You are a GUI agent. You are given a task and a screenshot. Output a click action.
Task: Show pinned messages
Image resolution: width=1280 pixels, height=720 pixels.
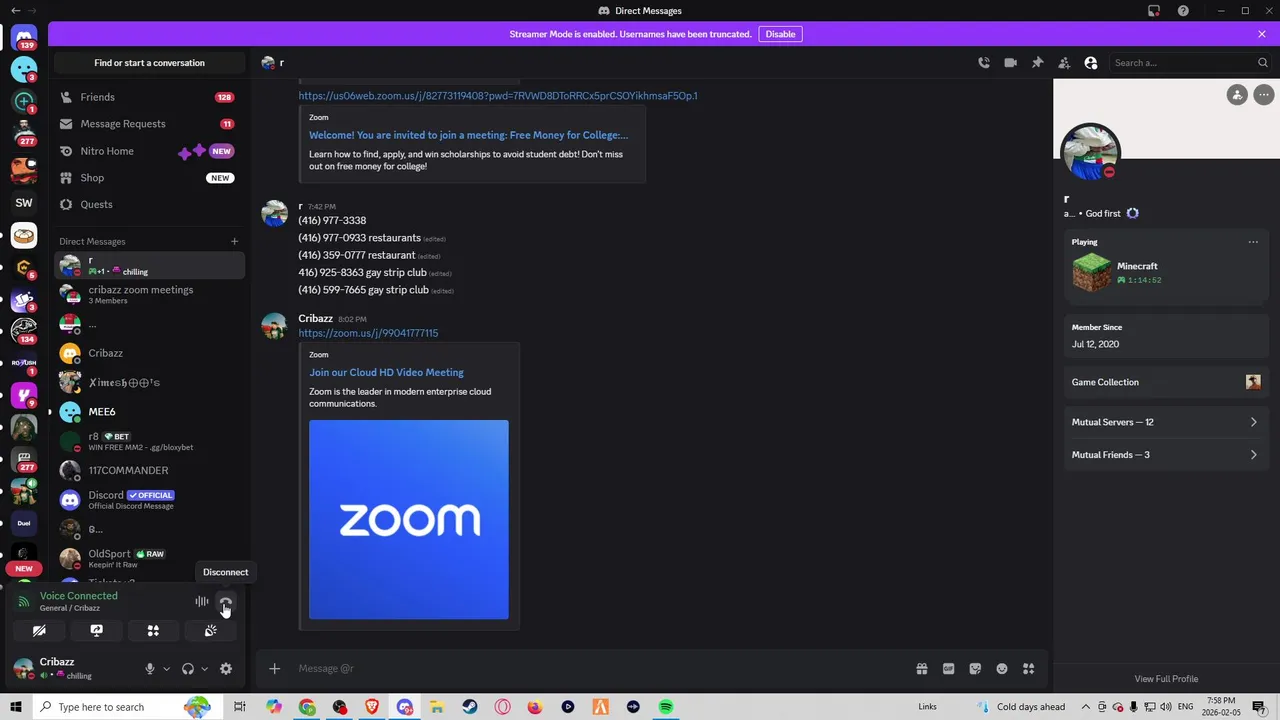pyautogui.click(x=1038, y=63)
